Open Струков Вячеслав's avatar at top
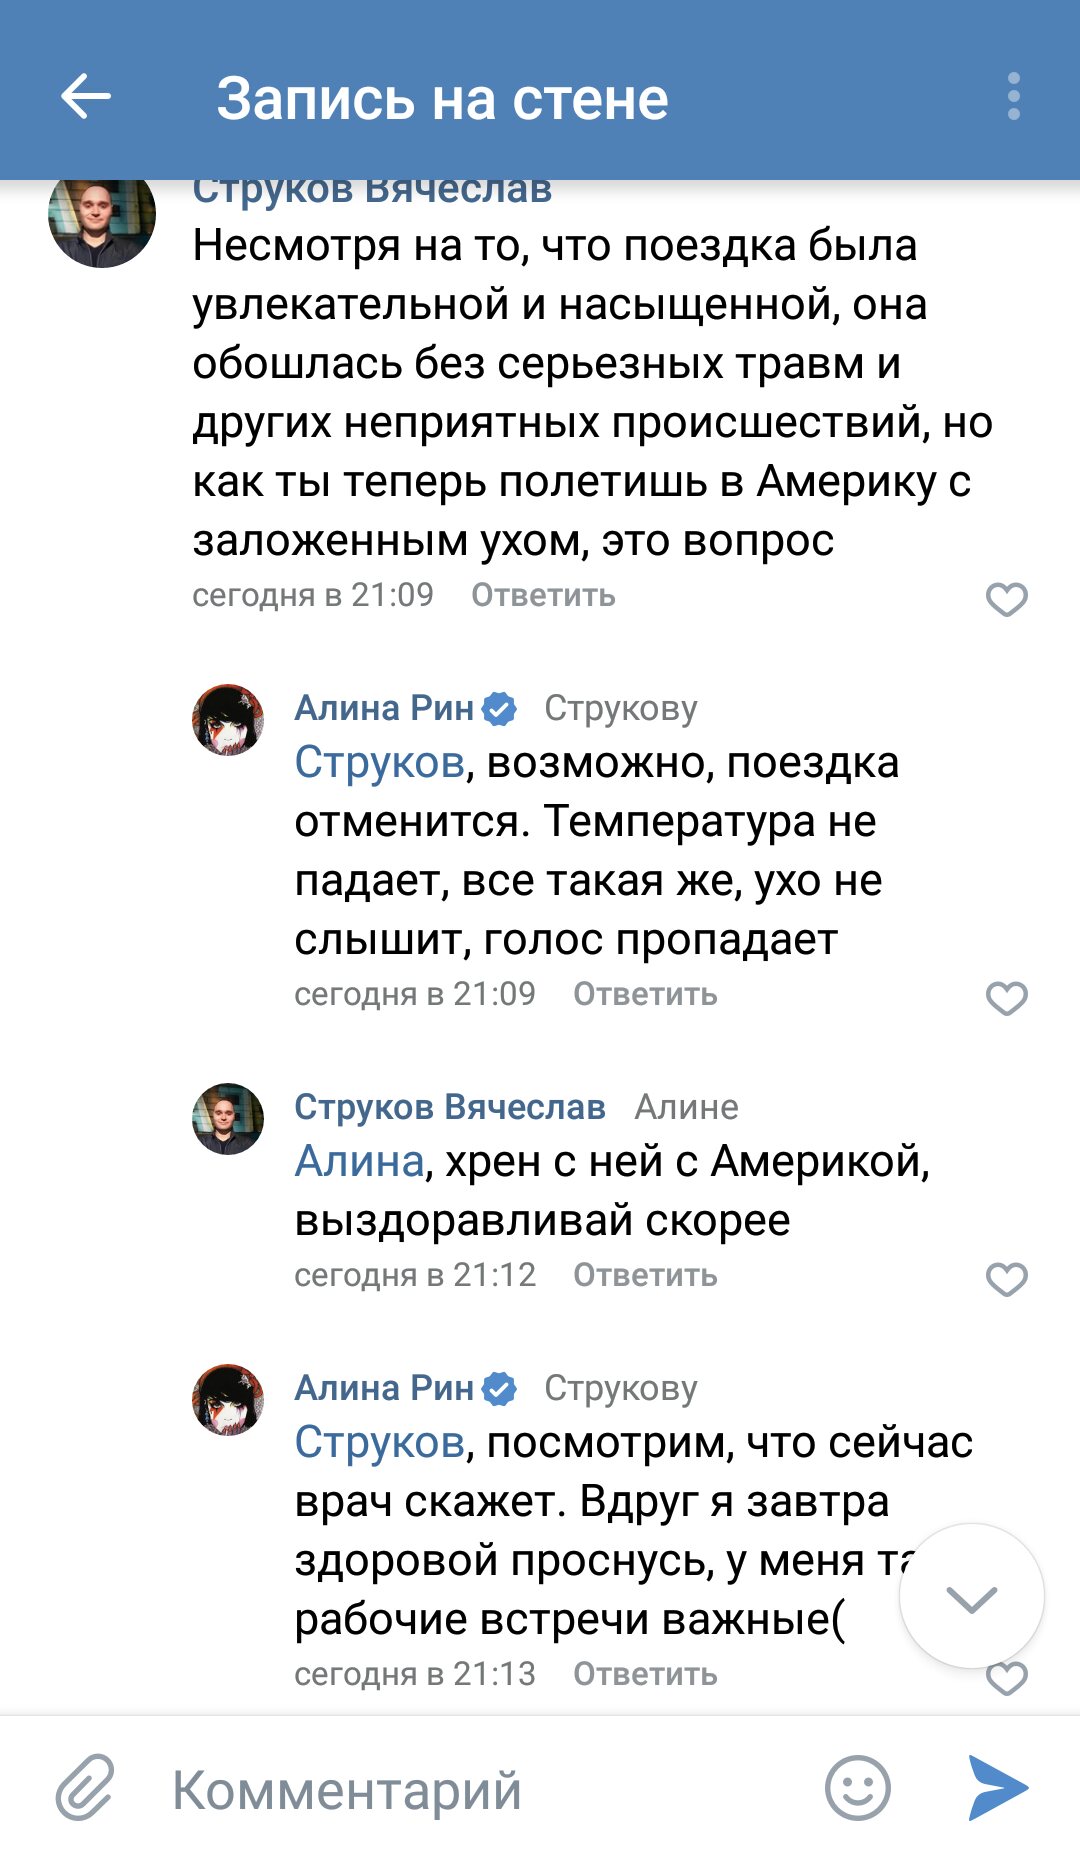Image resolution: width=1080 pixels, height=1860 pixels. click(102, 218)
